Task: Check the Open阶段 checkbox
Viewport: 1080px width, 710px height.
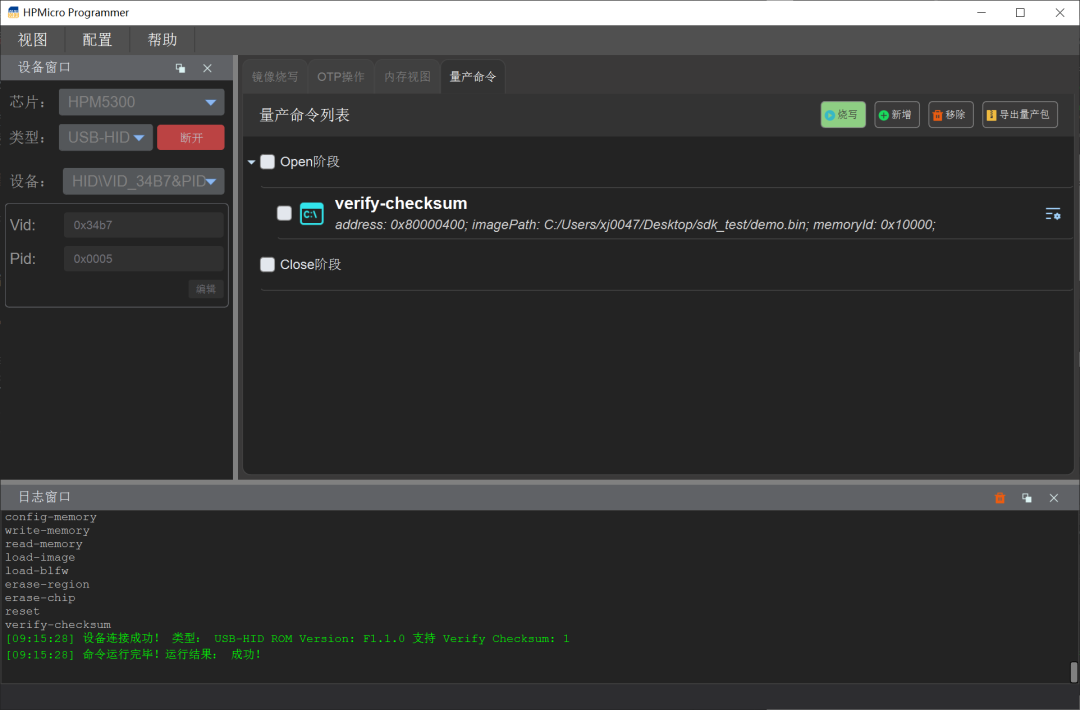Action: click(267, 162)
